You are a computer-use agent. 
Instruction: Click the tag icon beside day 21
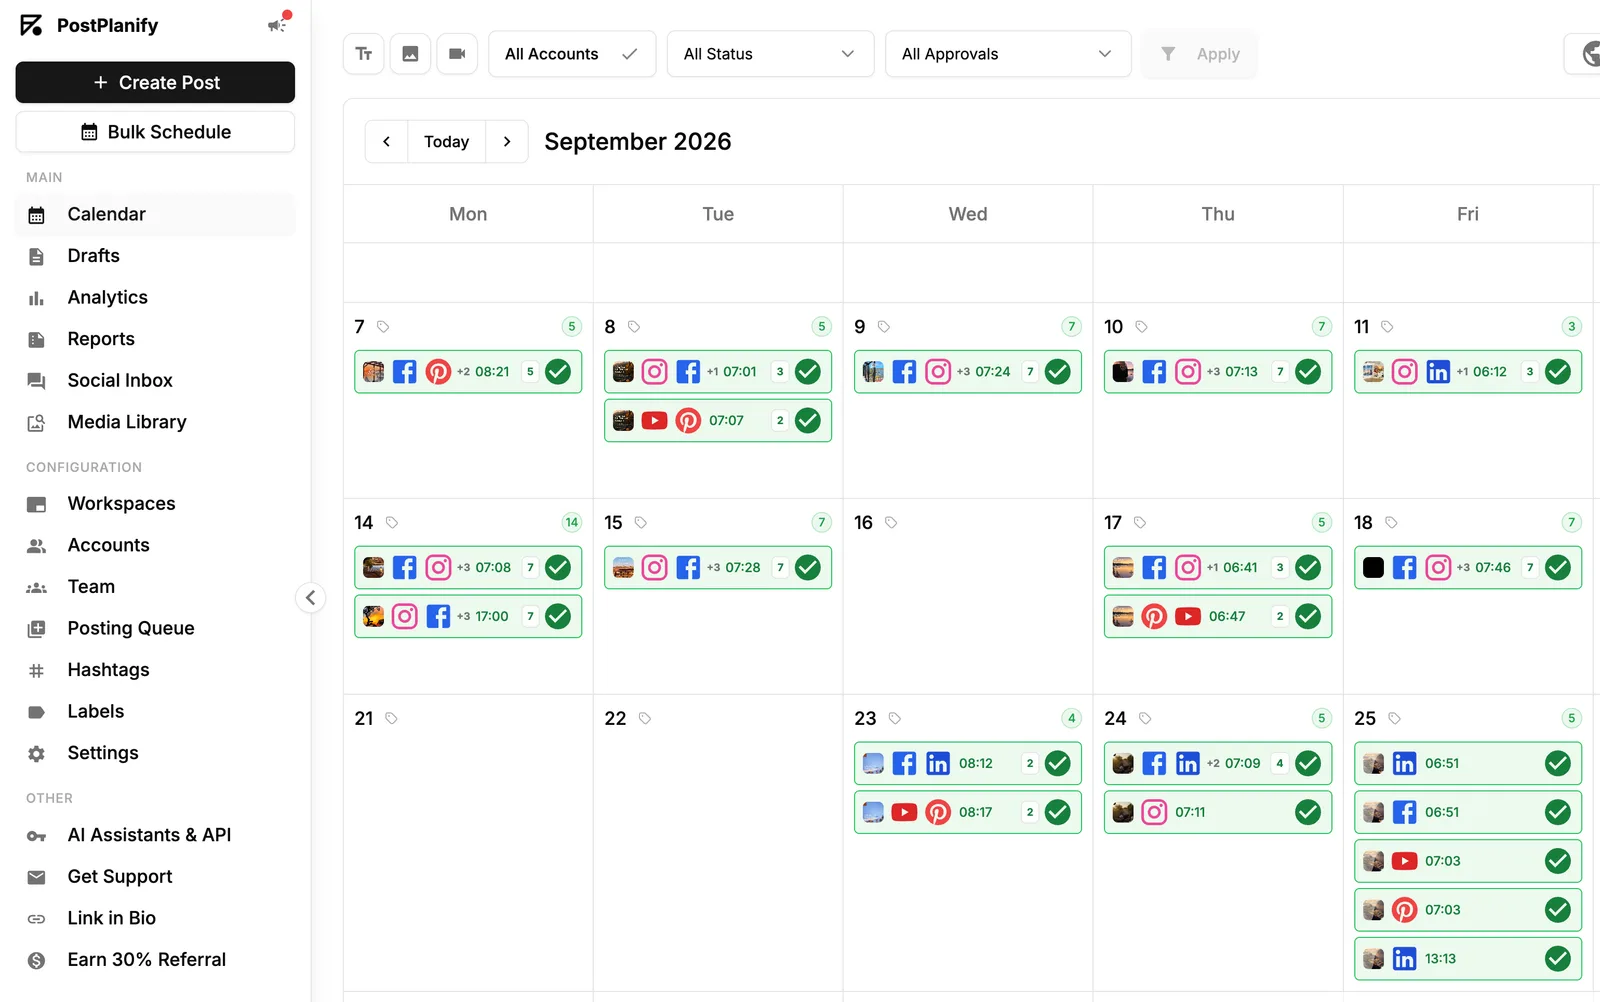(x=391, y=719)
